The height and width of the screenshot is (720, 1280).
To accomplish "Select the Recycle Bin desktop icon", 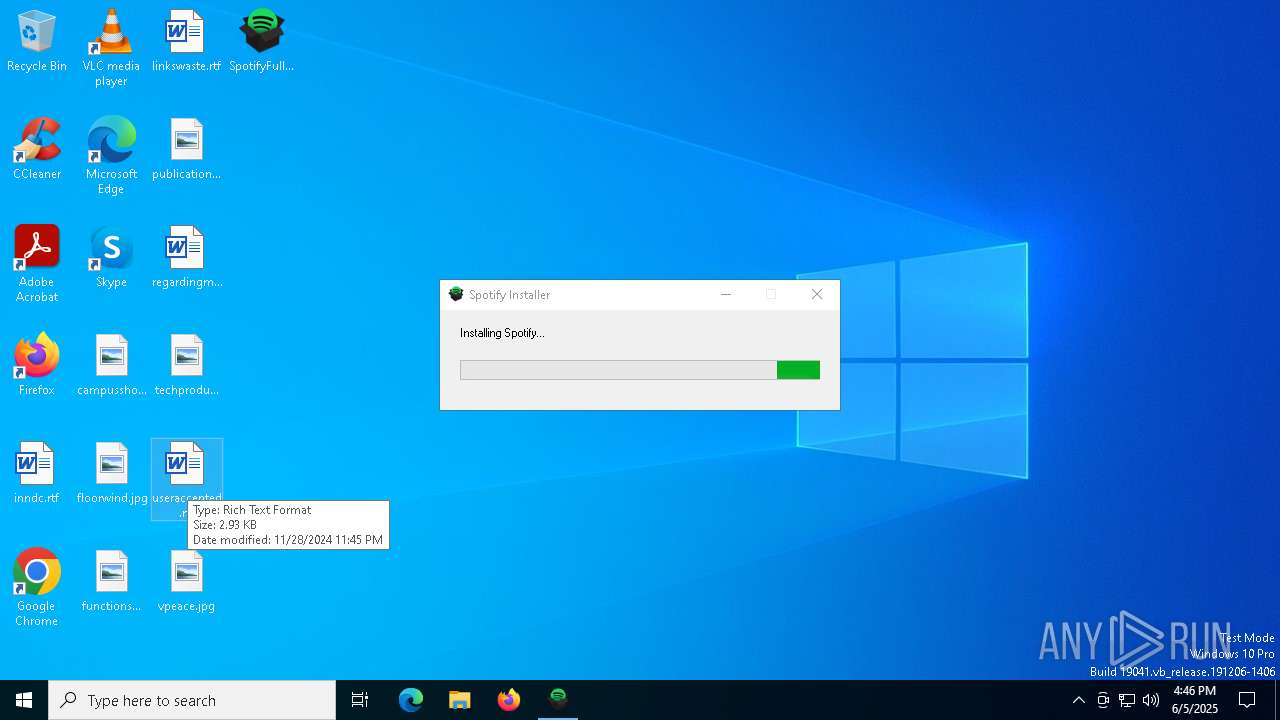I will tap(37, 42).
